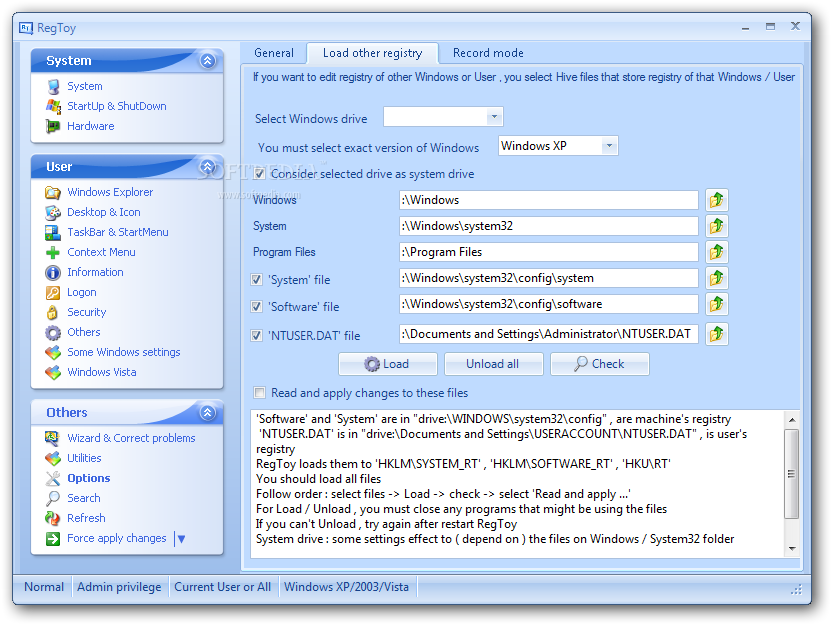
Task: Click the Windows Vista icon
Action: coord(53,372)
